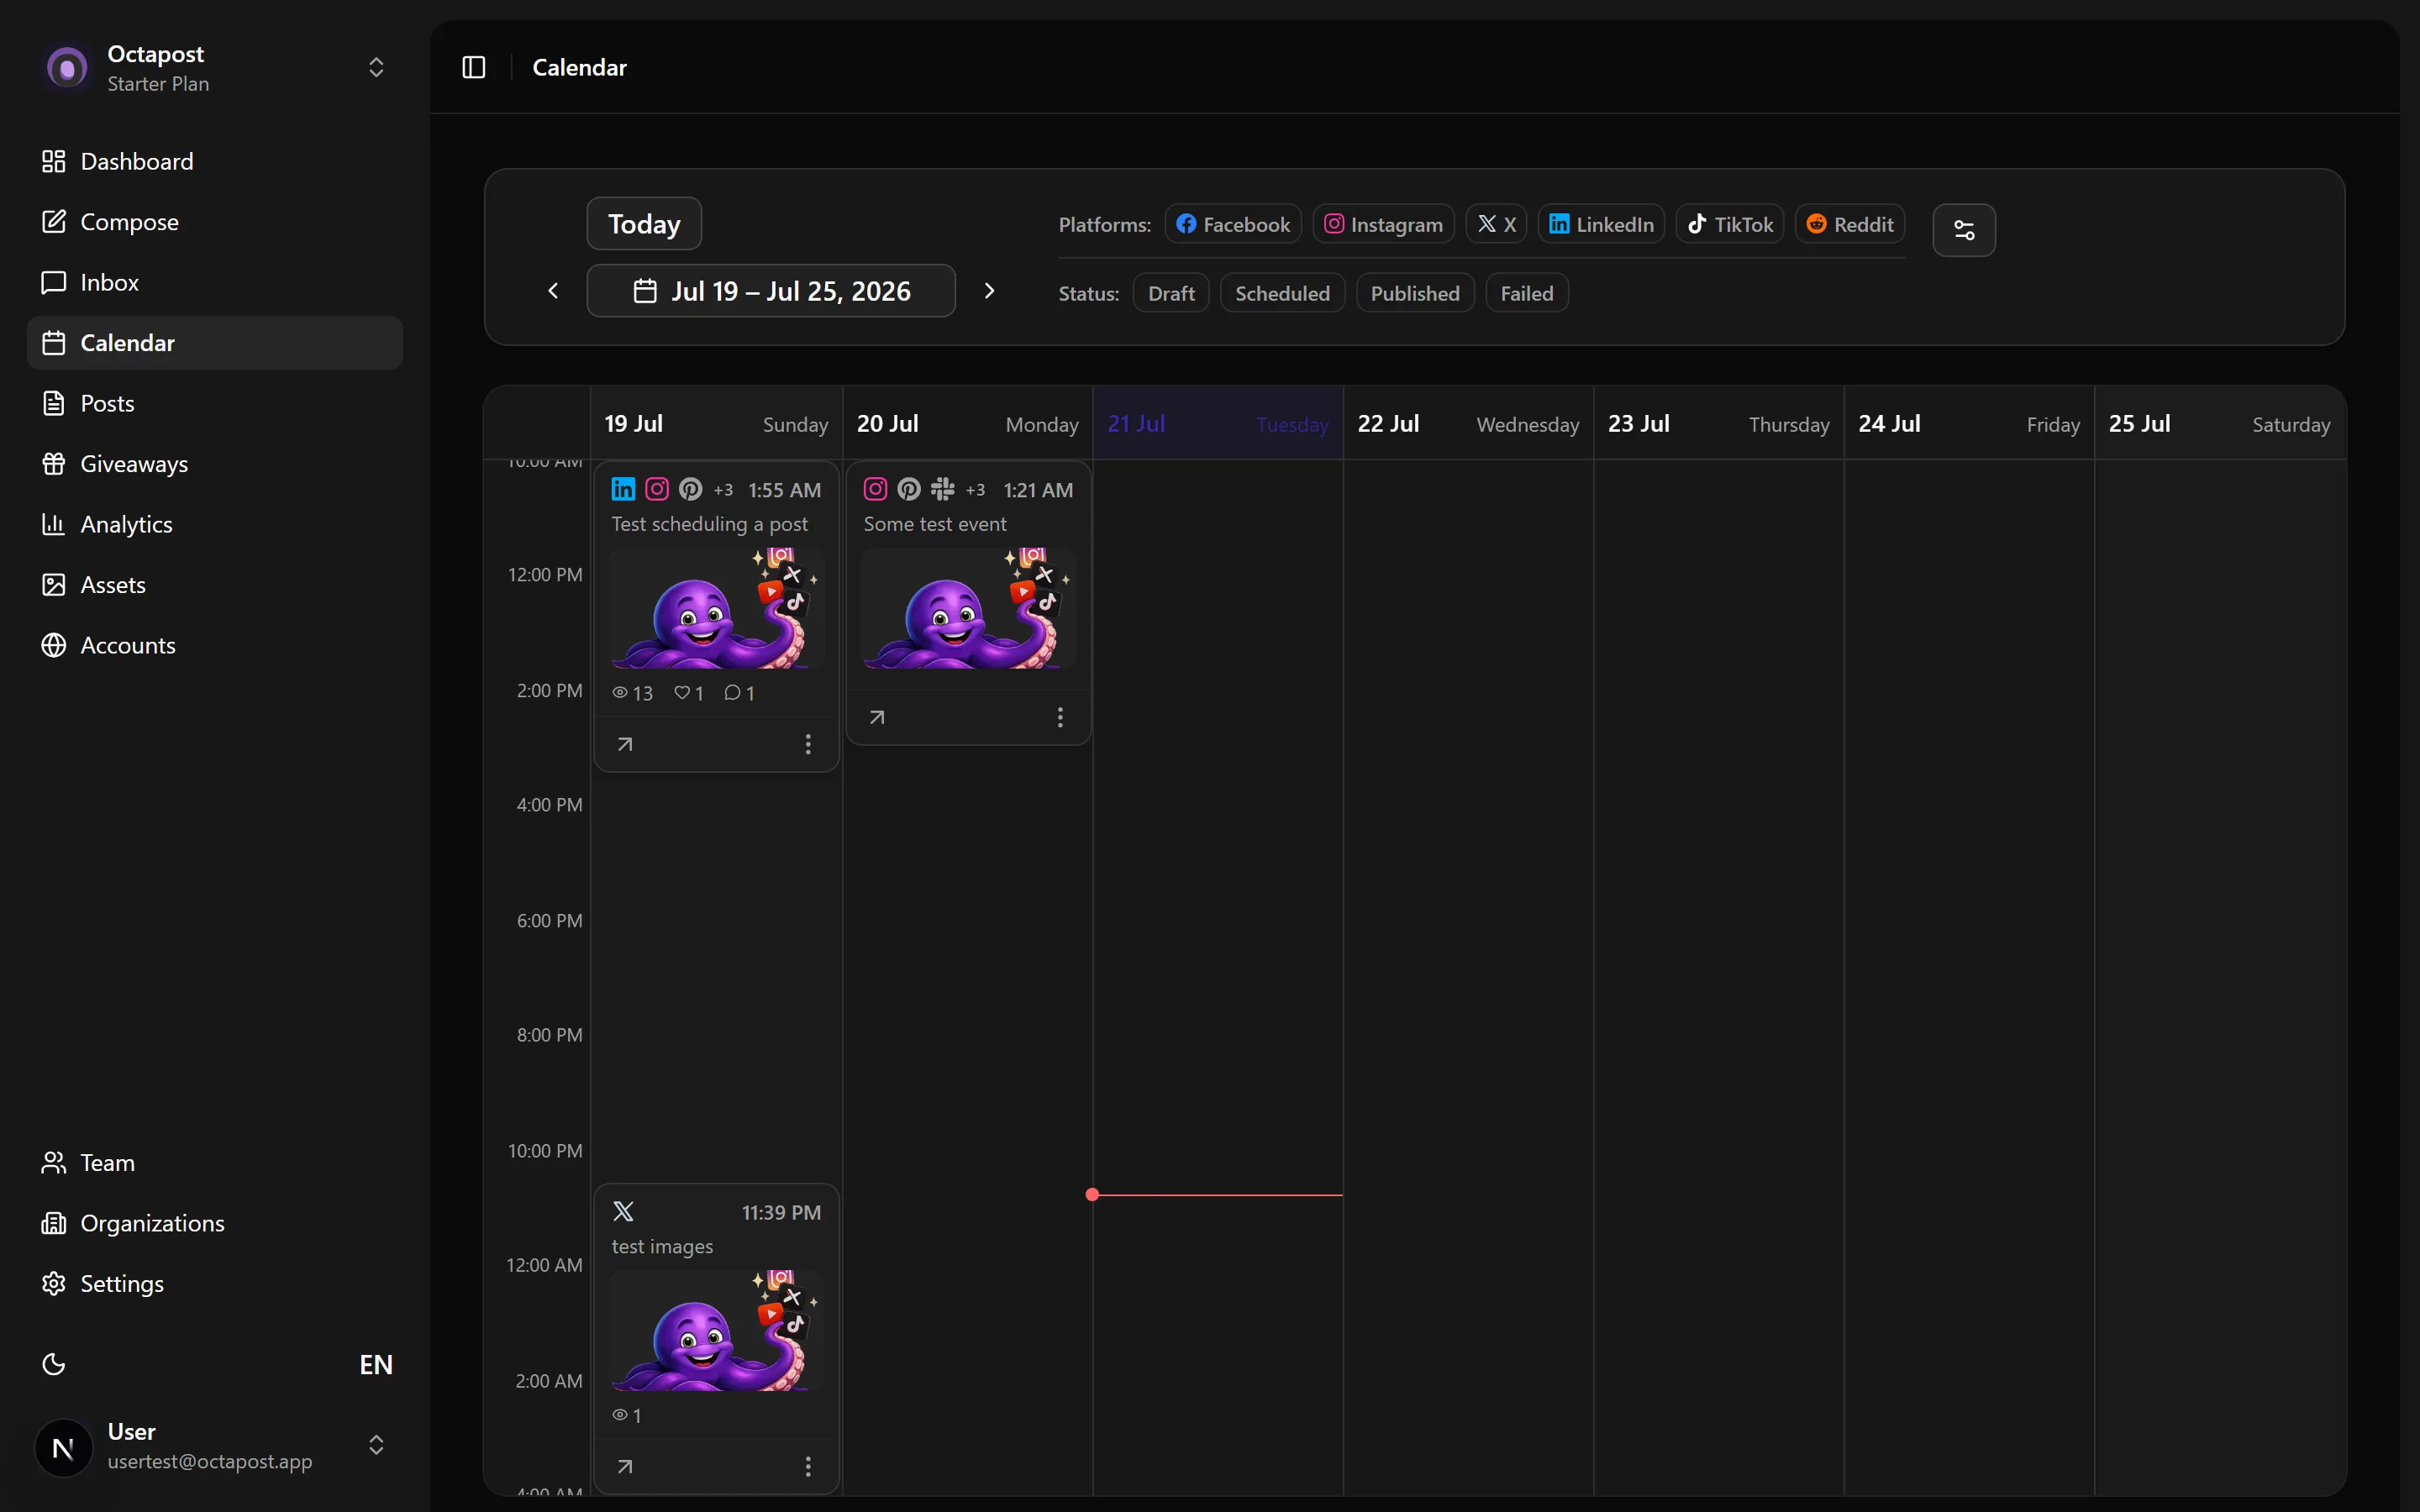Screen dimensions: 2420x1512
Task: Click the Organizations building icon
Action: click(54, 1223)
